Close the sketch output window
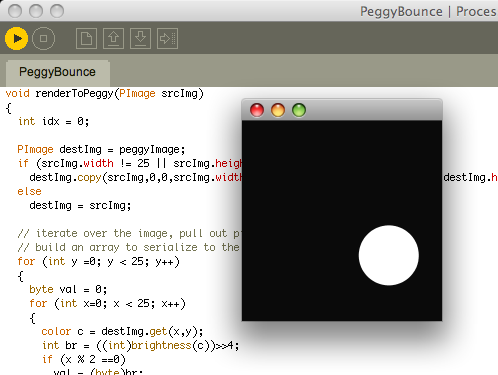 coord(257,110)
